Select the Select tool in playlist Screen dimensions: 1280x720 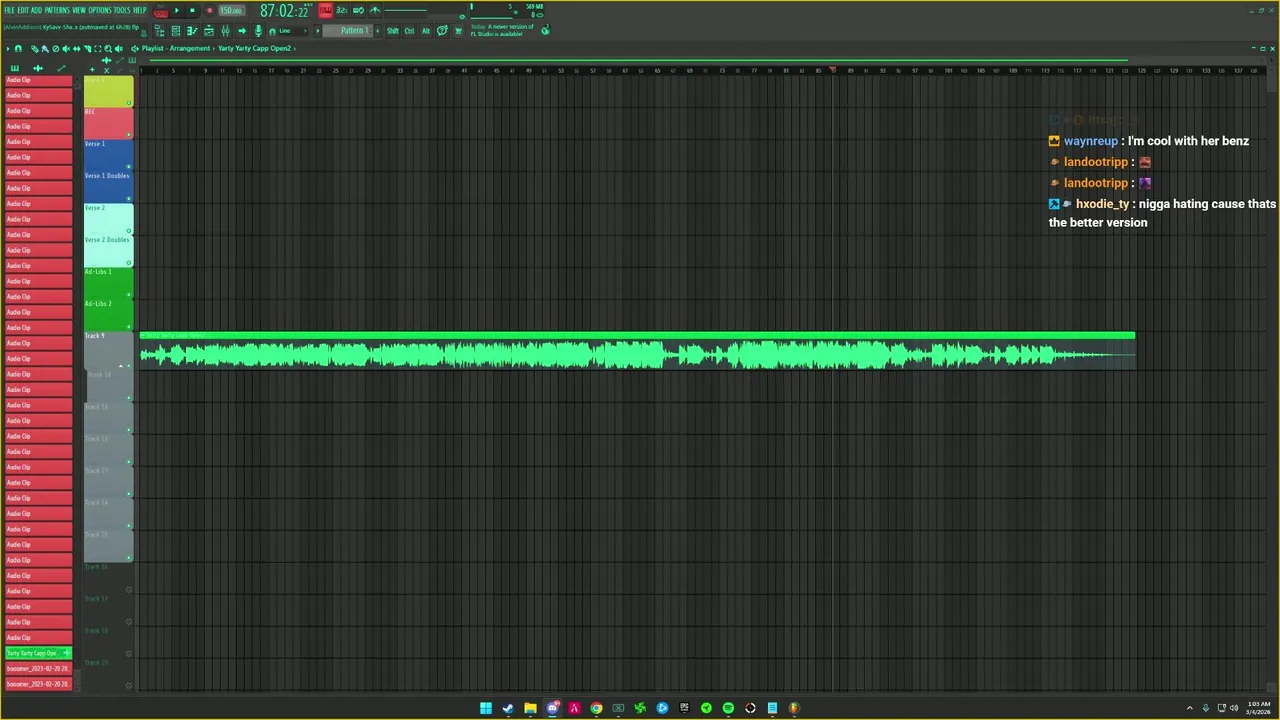98,48
